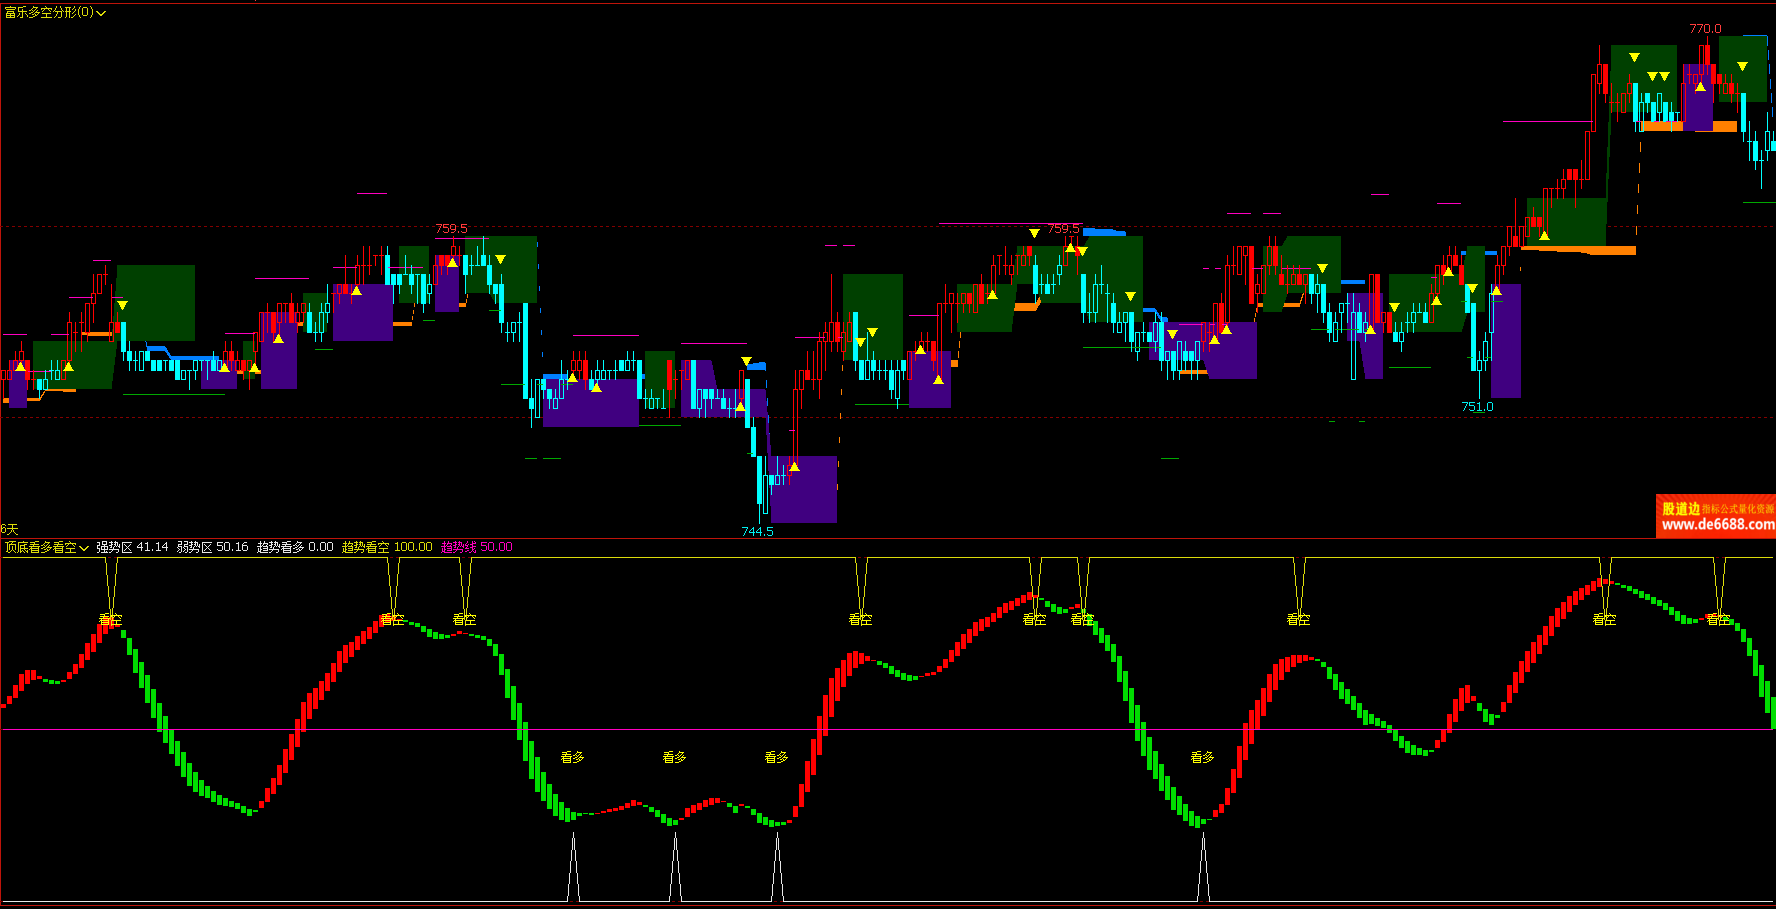
Task: Click the rightmost 看多 signal label
Action: [1202, 757]
